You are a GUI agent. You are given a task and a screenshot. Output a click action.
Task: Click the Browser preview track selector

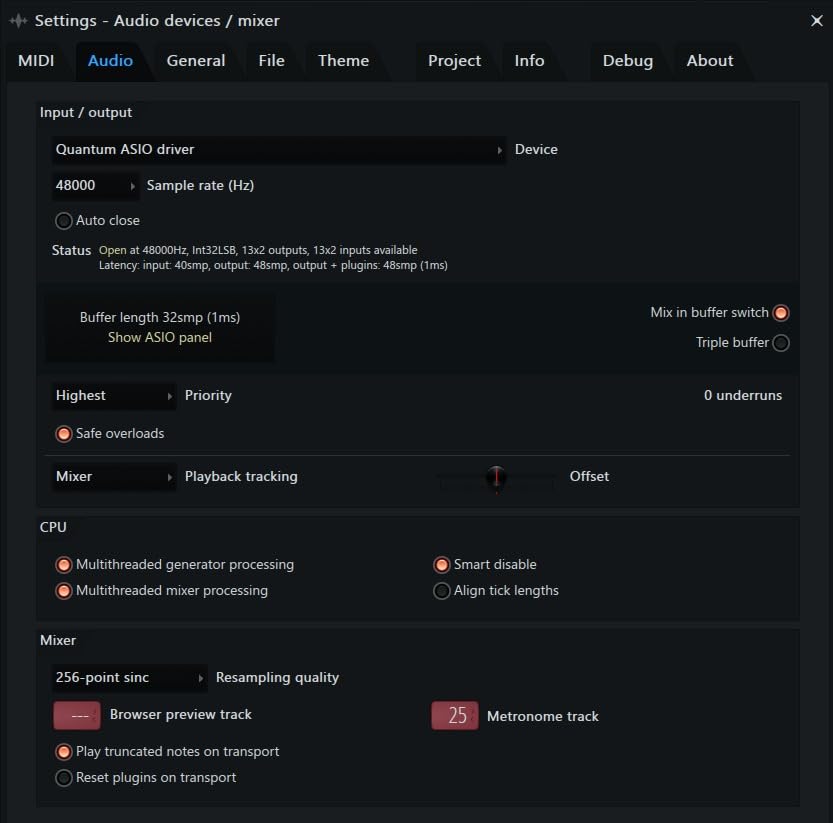(77, 715)
